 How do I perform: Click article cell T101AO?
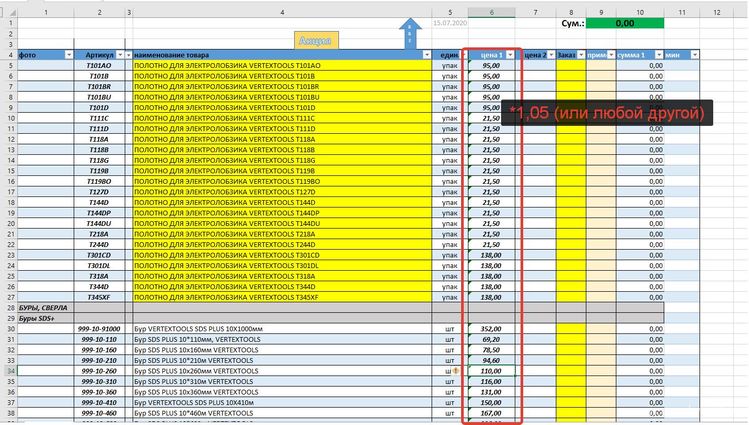point(99,65)
